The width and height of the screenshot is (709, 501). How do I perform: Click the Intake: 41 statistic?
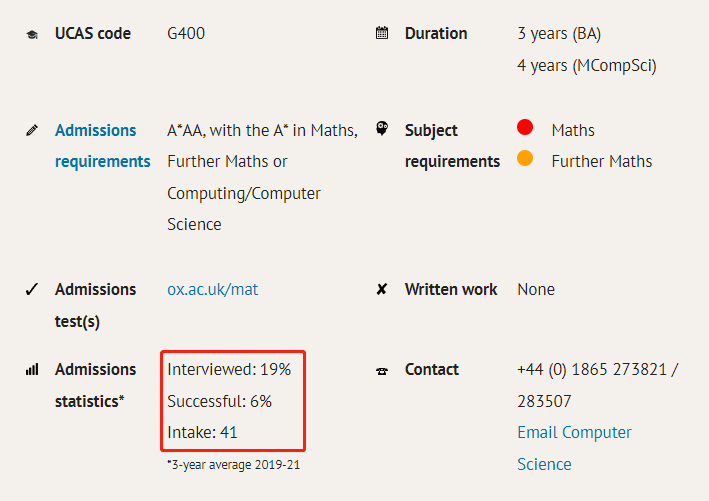(x=202, y=432)
